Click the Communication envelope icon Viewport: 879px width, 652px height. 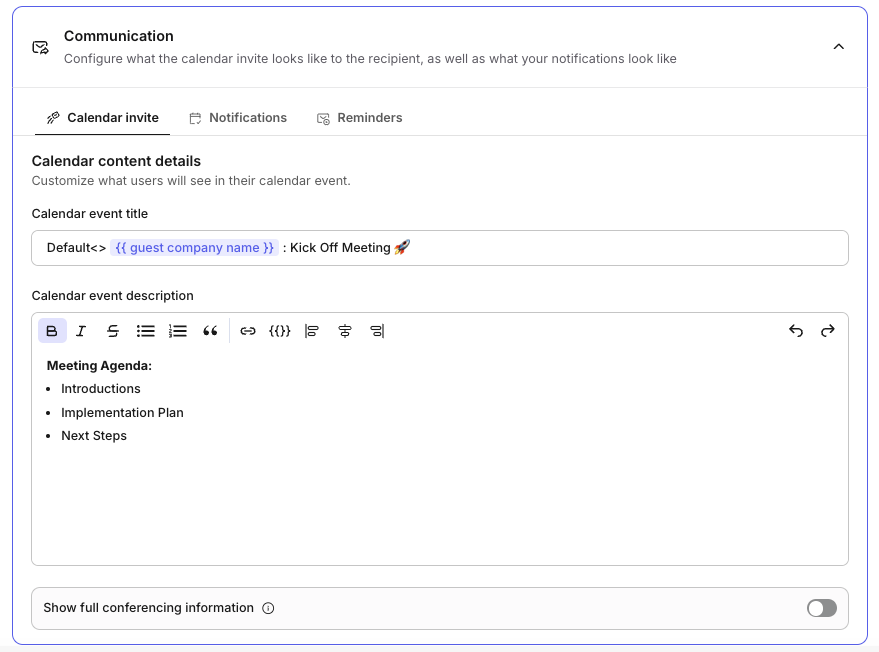pyautogui.click(x=40, y=47)
